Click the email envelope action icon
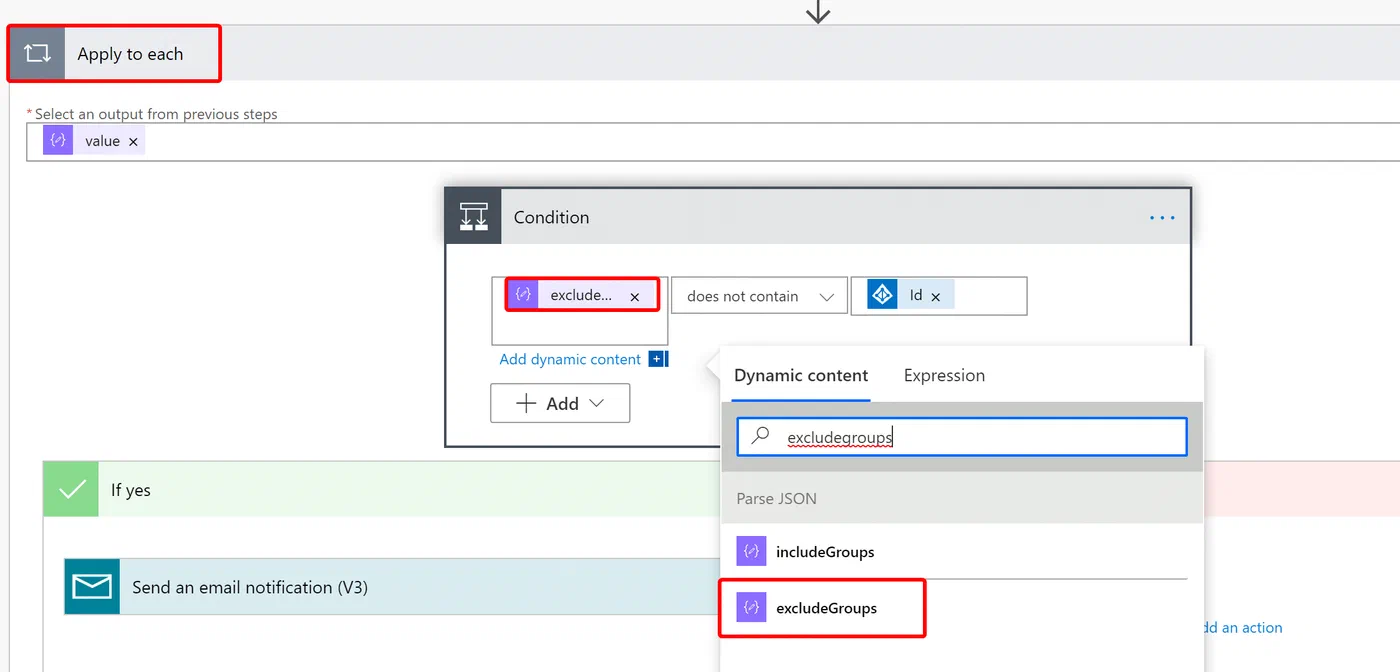This screenshot has height=672, width=1400. [92, 587]
